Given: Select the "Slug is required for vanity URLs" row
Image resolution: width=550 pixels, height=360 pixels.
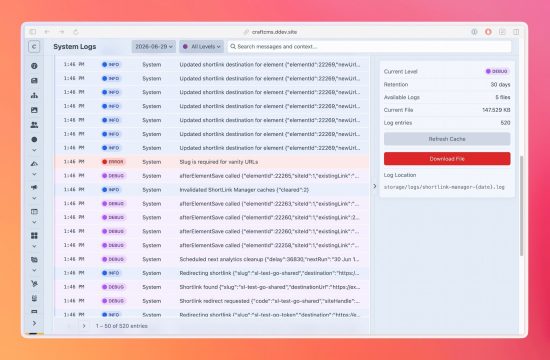Looking at the screenshot, I should point(212,162).
